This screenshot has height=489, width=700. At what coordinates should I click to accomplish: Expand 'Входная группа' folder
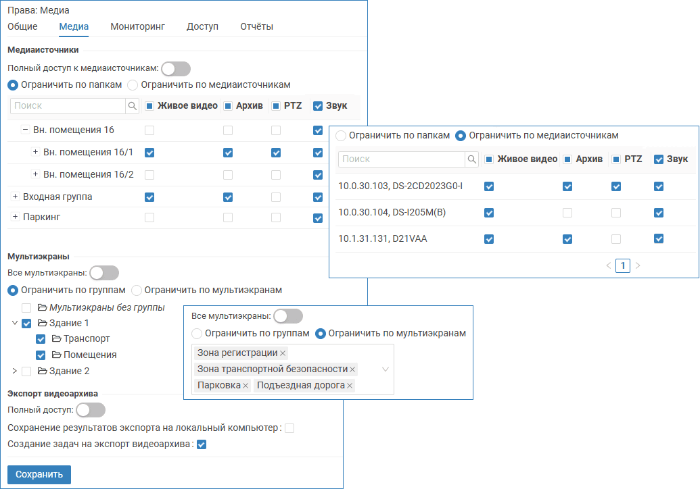(x=15, y=196)
